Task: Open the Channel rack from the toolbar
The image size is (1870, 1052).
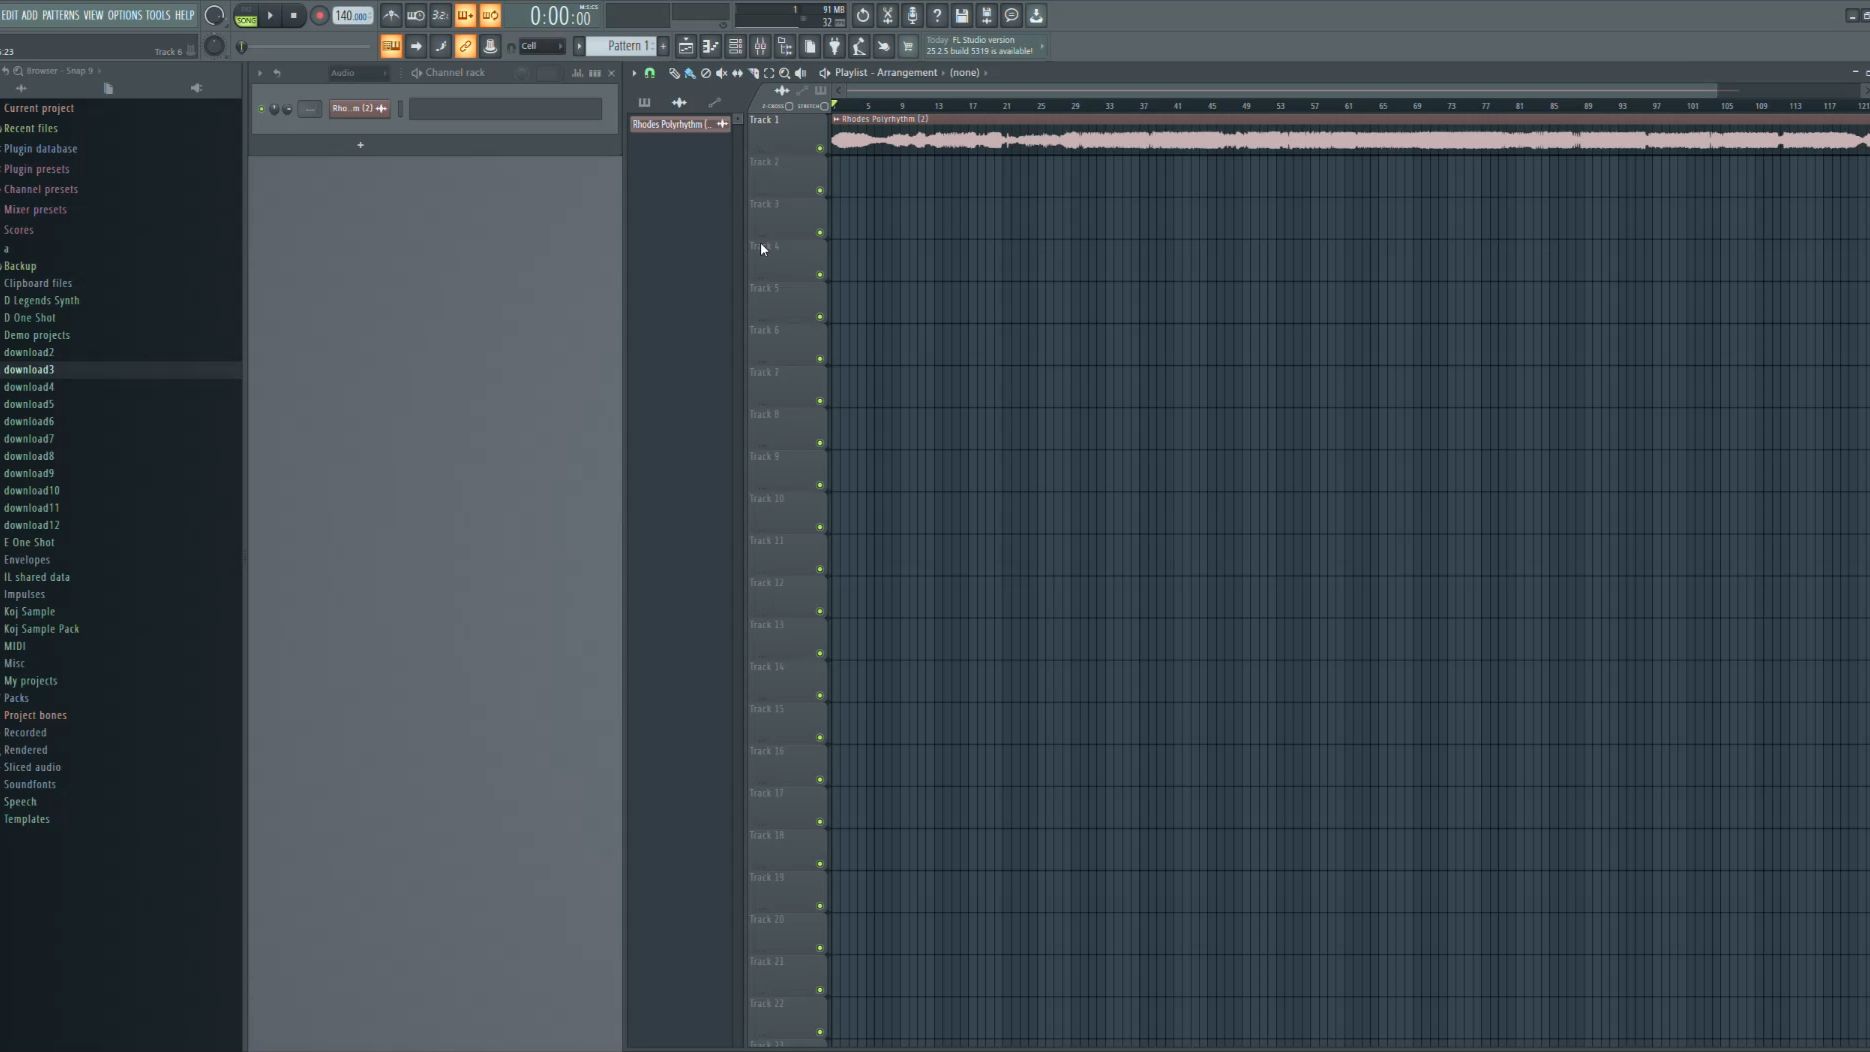Action: pyautogui.click(x=735, y=46)
